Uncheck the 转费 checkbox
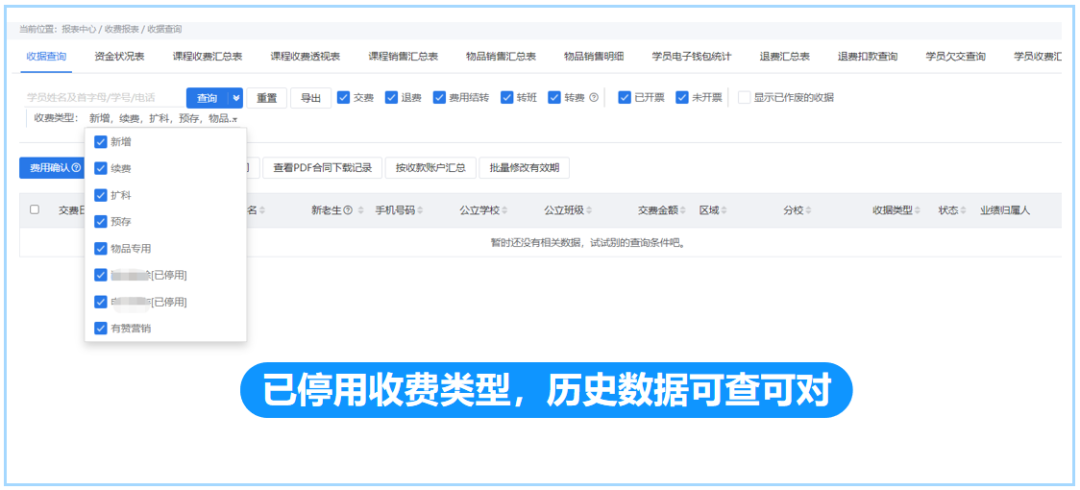This screenshot has height=490, width=1080. tap(554, 98)
